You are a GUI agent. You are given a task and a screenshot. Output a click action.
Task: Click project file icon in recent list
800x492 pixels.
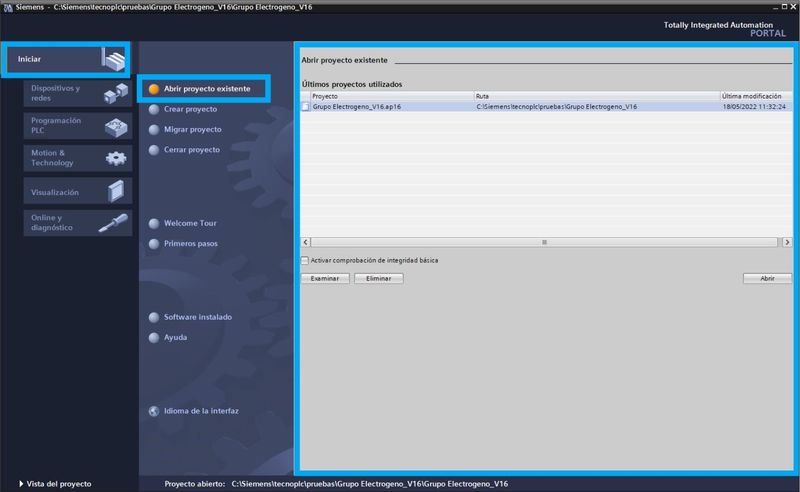tap(305, 107)
